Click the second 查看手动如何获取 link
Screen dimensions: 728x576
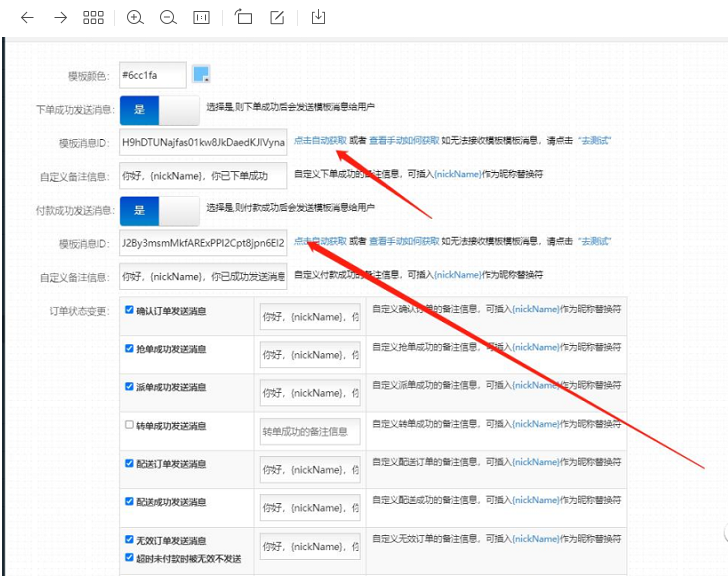pos(404,242)
